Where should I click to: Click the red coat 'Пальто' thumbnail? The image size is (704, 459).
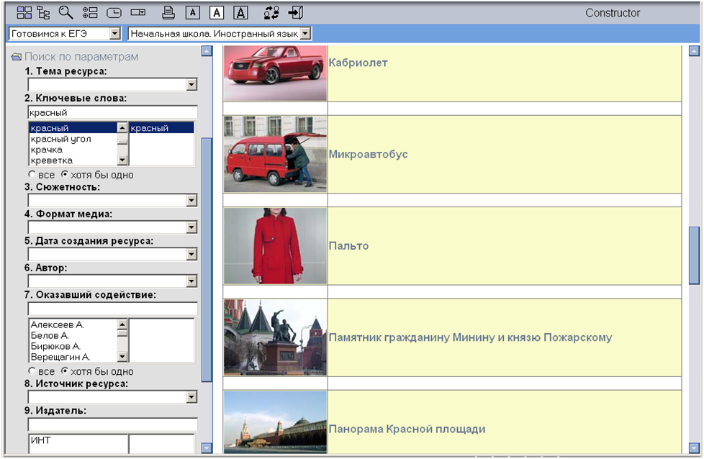pyautogui.click(x=275, y=246)
